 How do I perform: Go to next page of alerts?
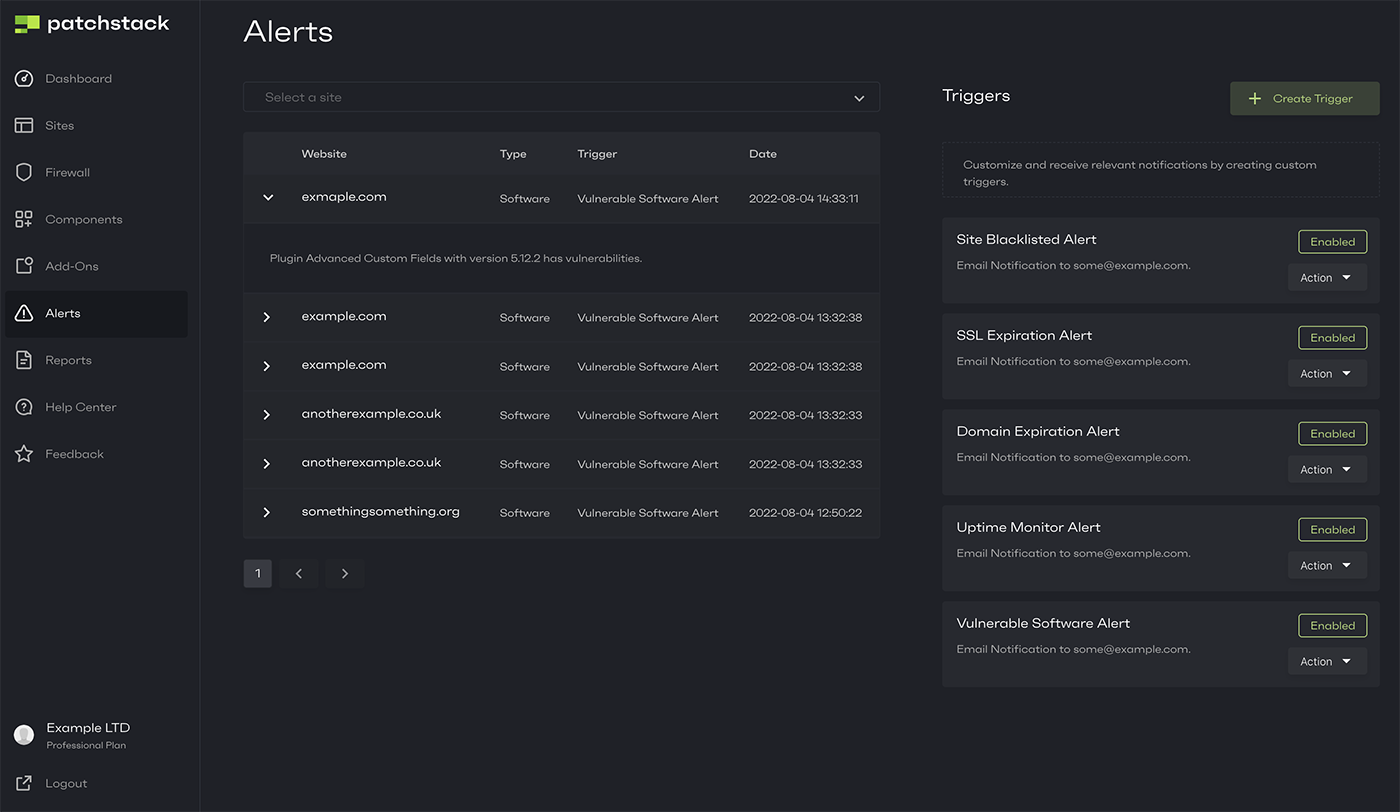point(345,574)
